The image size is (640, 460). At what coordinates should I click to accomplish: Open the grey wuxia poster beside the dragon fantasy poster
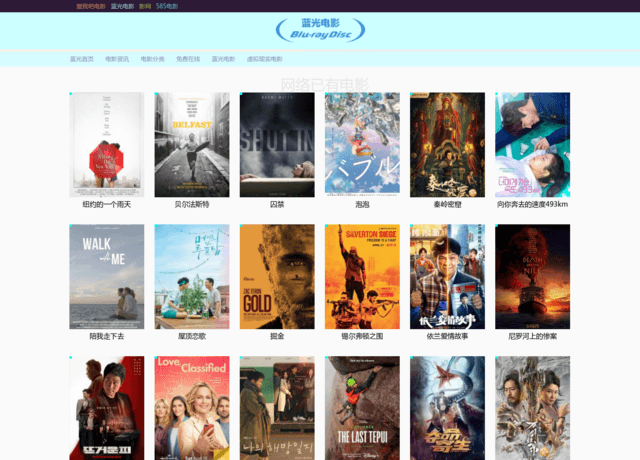(533, 408)
